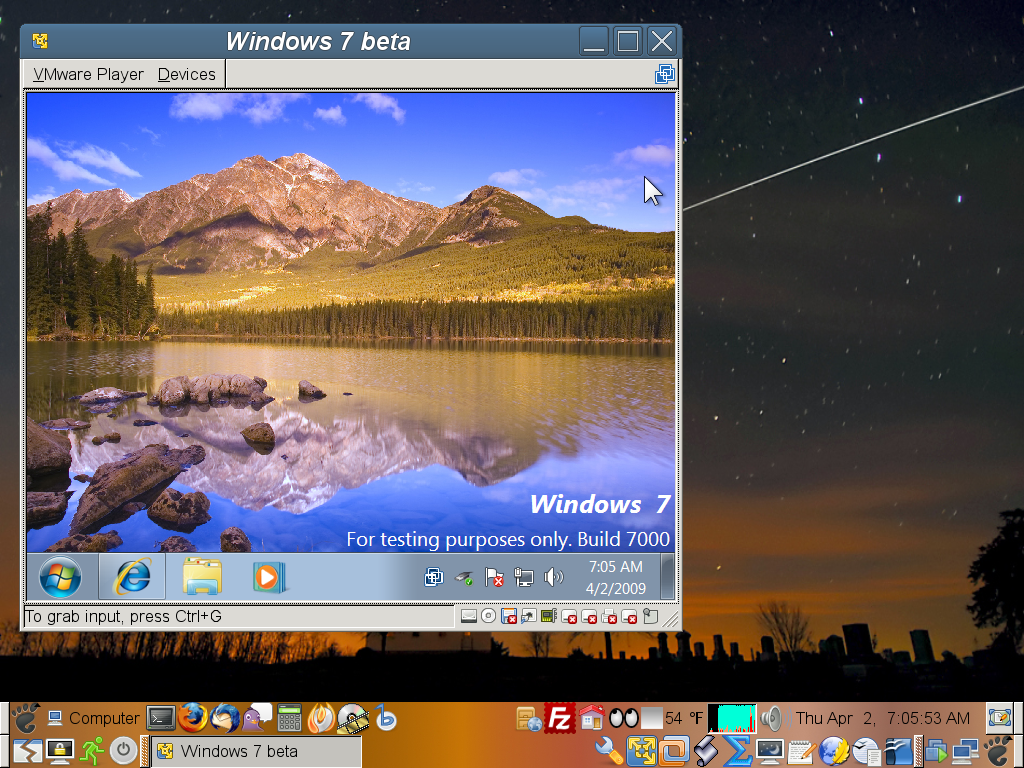Toggle the floppy drive device connection icon

pyautogui.click(x=508, y=616)
